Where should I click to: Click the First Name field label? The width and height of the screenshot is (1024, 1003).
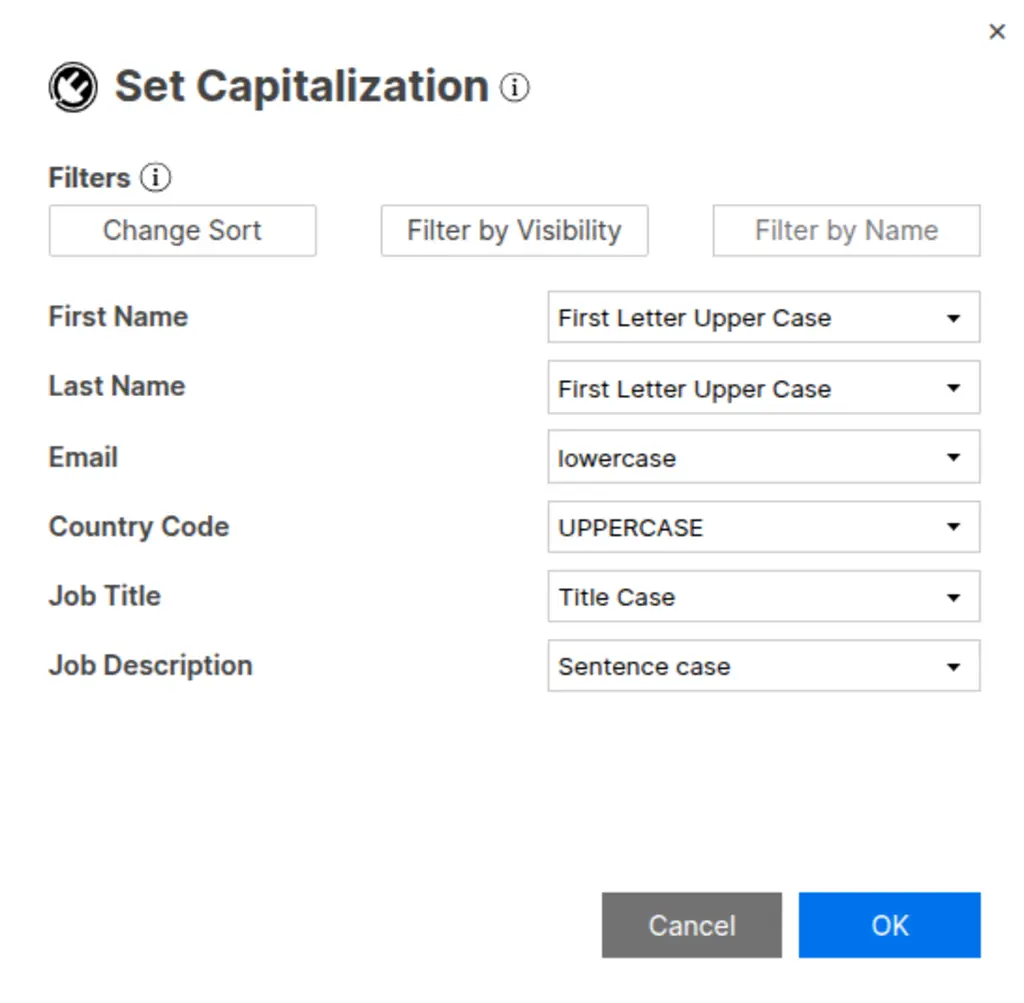(x=118, y=317)
